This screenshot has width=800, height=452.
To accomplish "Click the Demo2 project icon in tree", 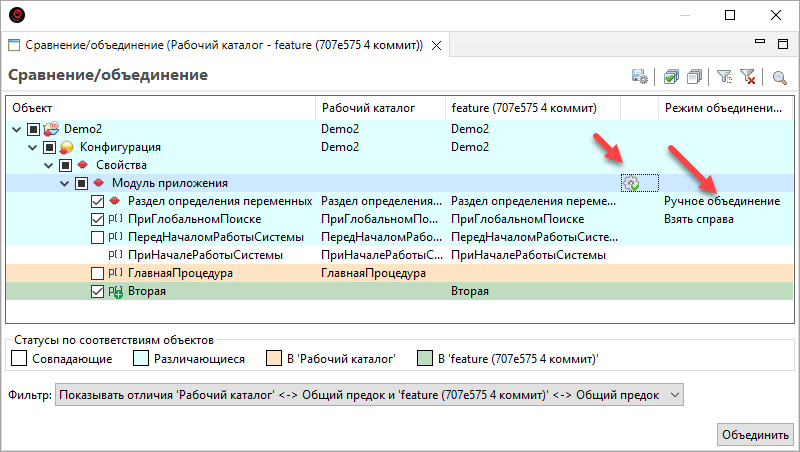I will pos(52,129).
